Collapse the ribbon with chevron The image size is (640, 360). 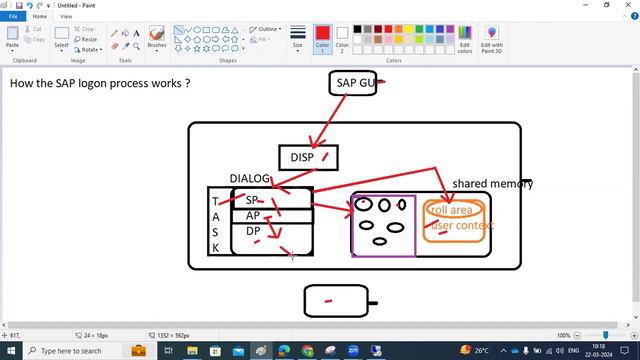click(624, 16)
